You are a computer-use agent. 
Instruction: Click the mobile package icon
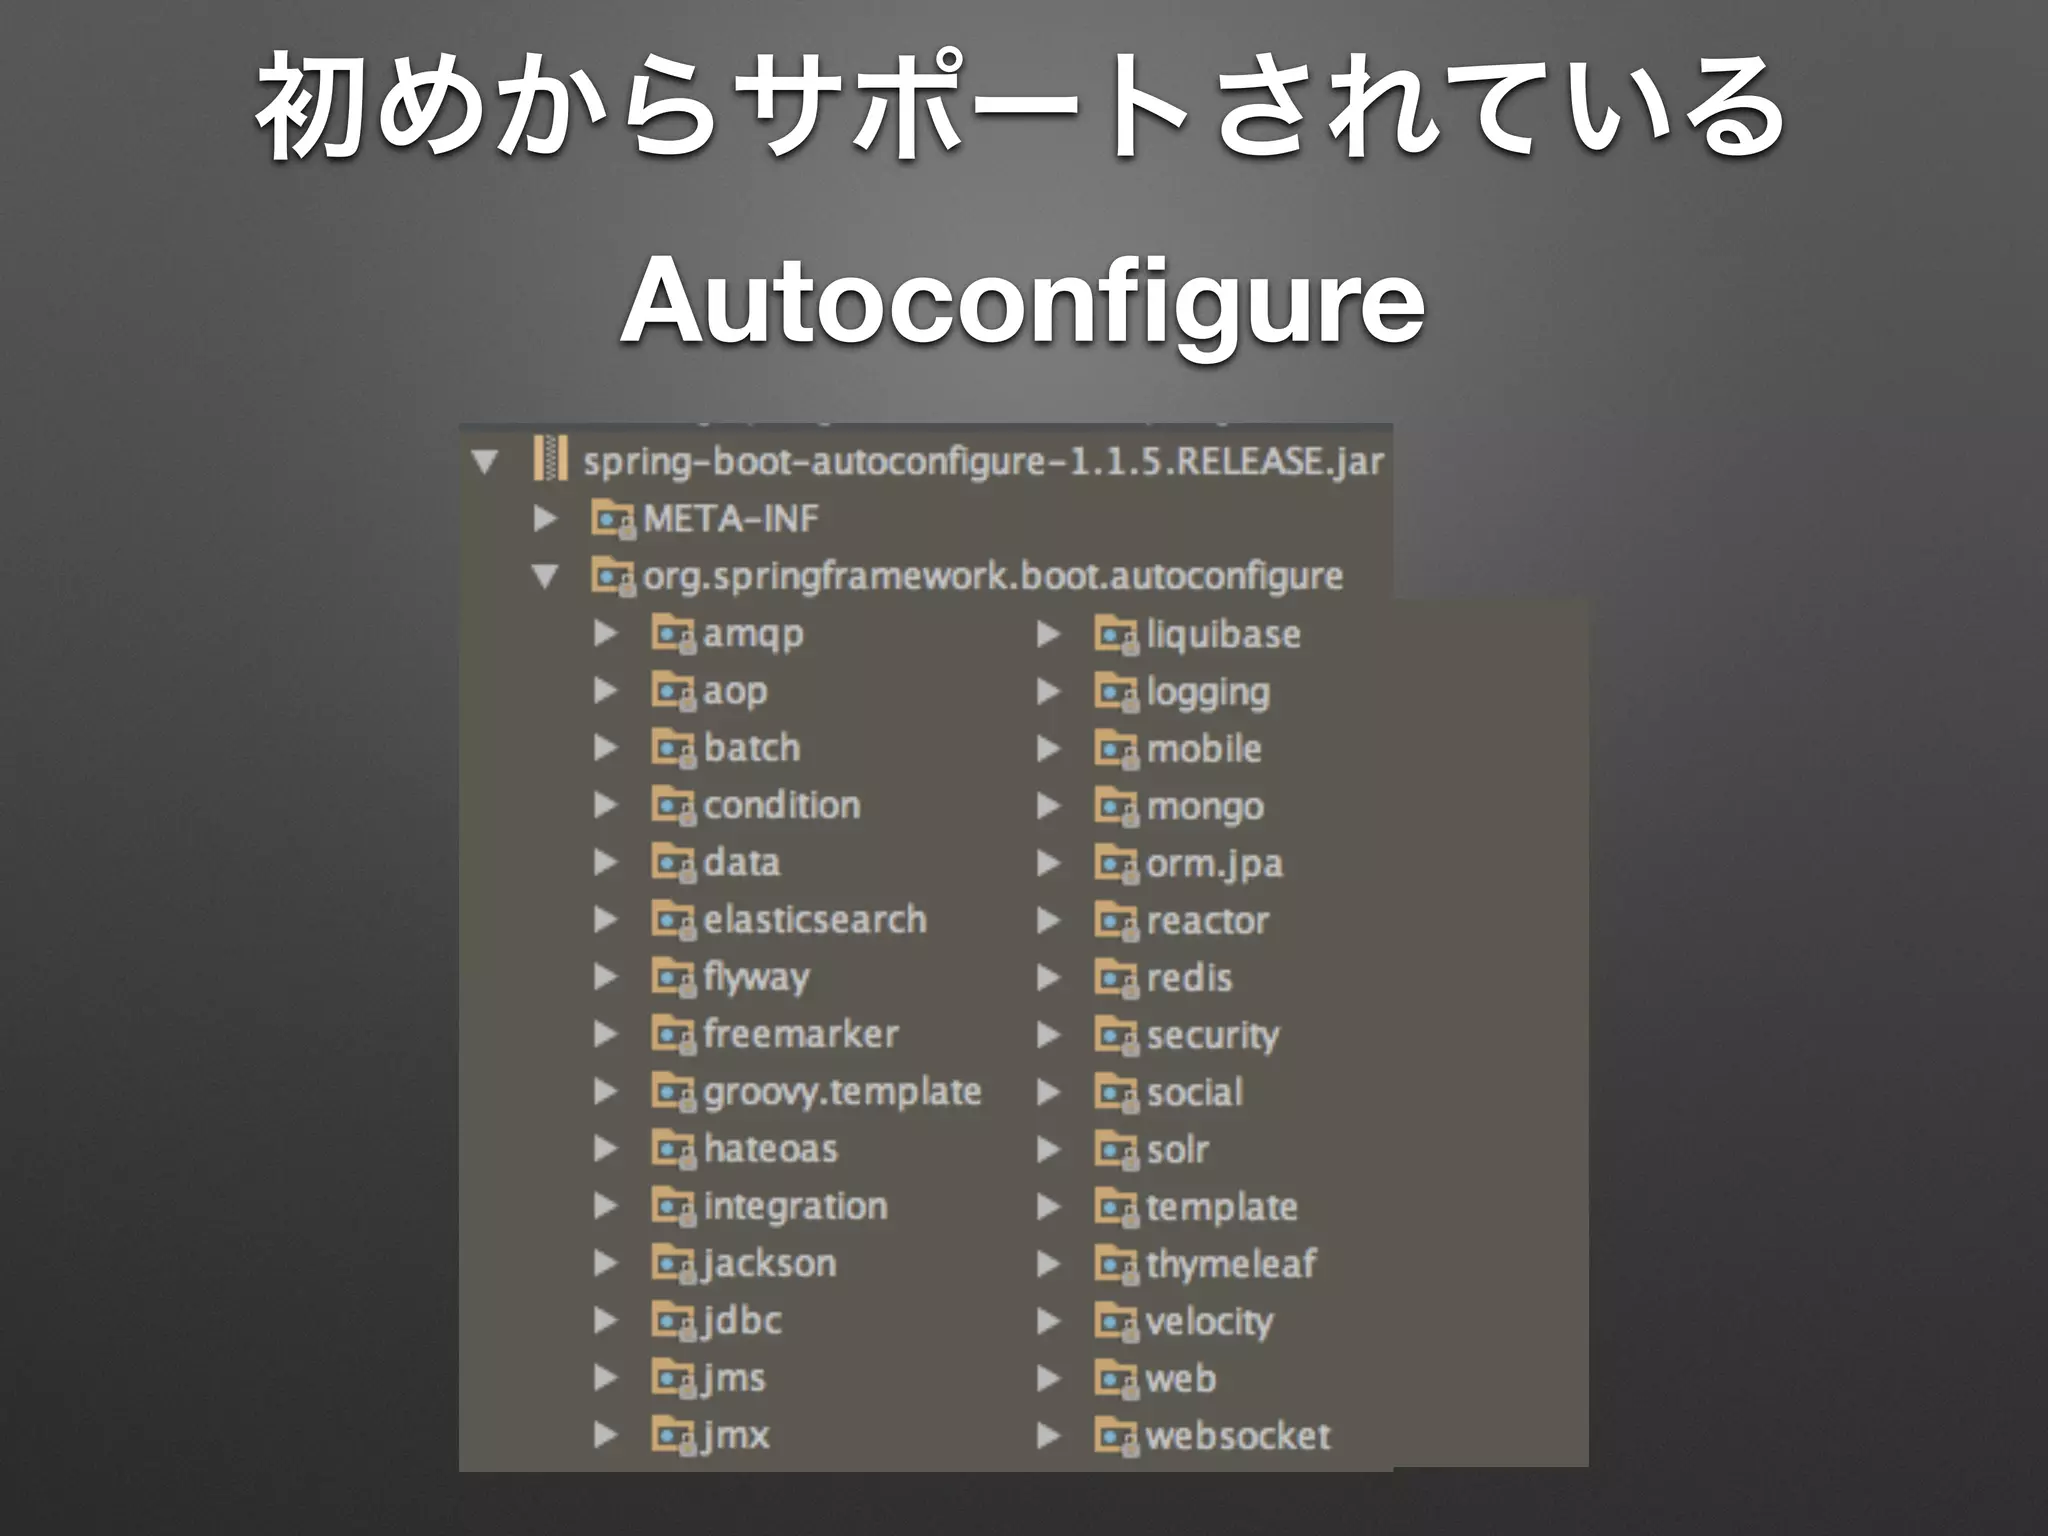1116,749
